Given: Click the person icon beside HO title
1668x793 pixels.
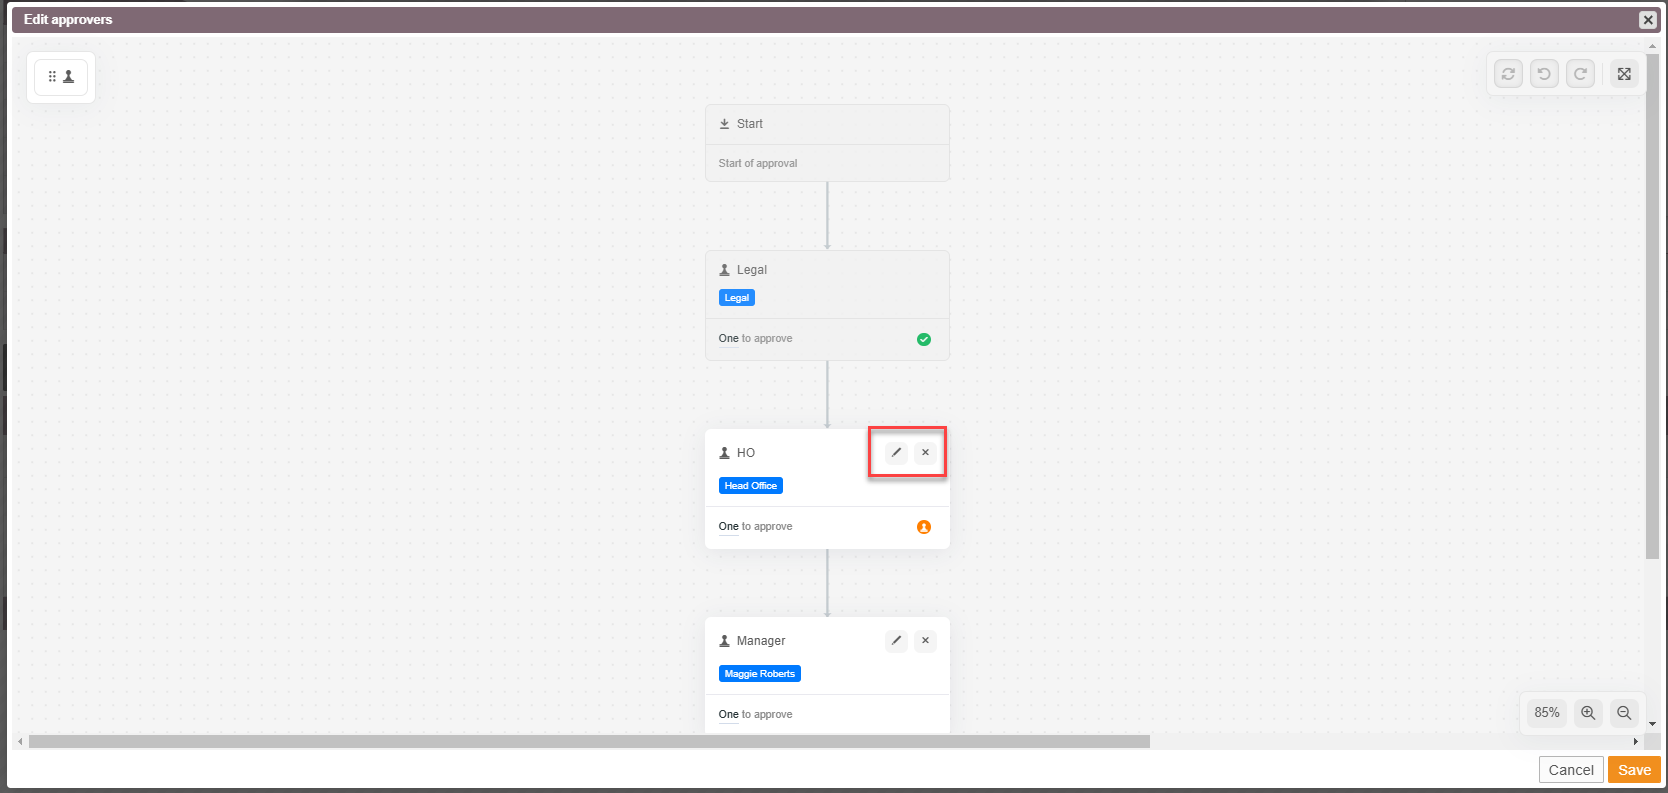Looking at the screenshot, I should point(725,453).
